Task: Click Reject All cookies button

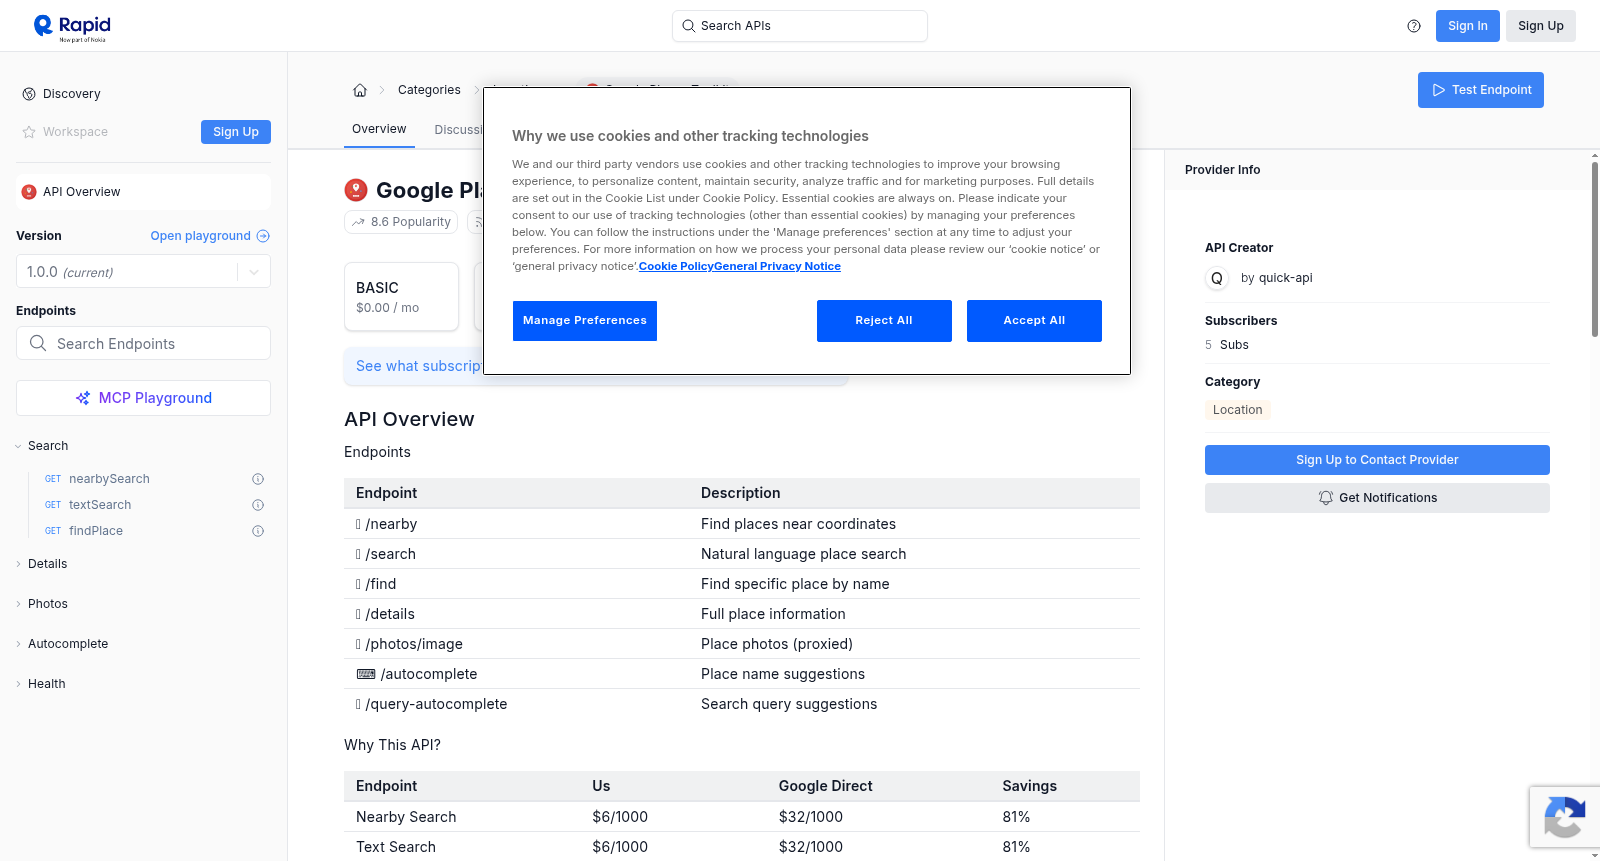Action: click(884, 321)
